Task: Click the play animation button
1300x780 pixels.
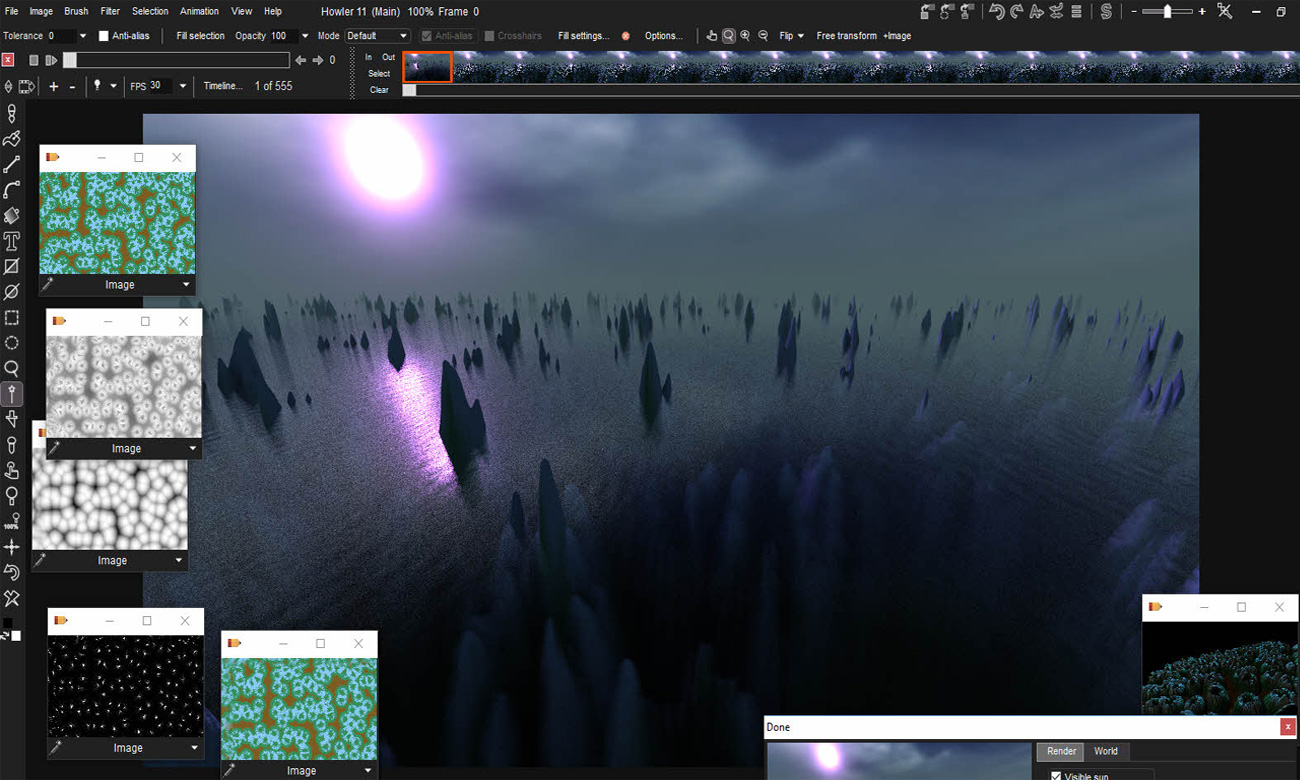Action: (x=51, y=60)
